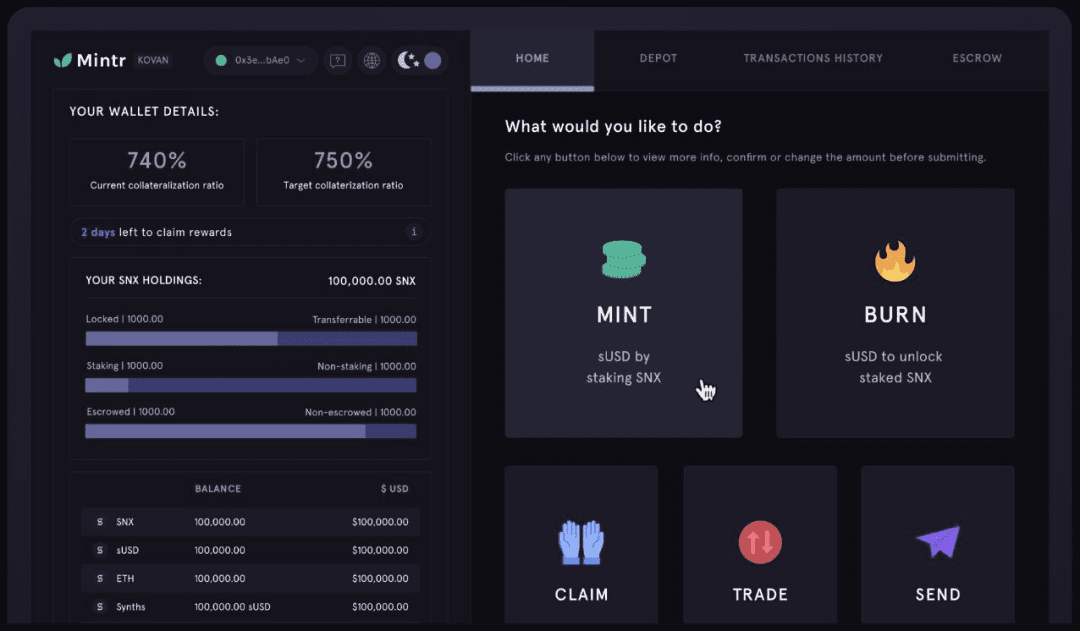Viewport: 1080px width, 631px height.
Task: Click the Escrowed / Non-escrowed progress bar
Action: pyautogui.click(x=251, y=431)
